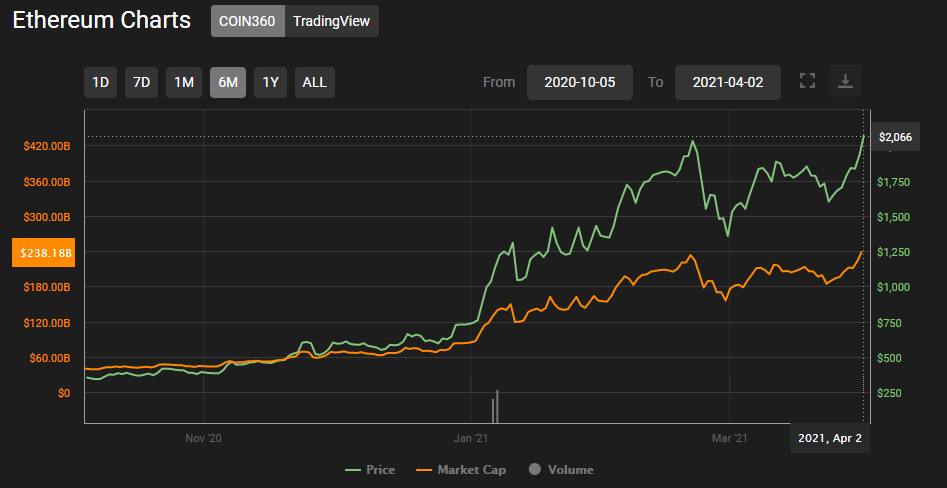Open the fullscreen chart icon
947x488 pixels.
point(807,81)
